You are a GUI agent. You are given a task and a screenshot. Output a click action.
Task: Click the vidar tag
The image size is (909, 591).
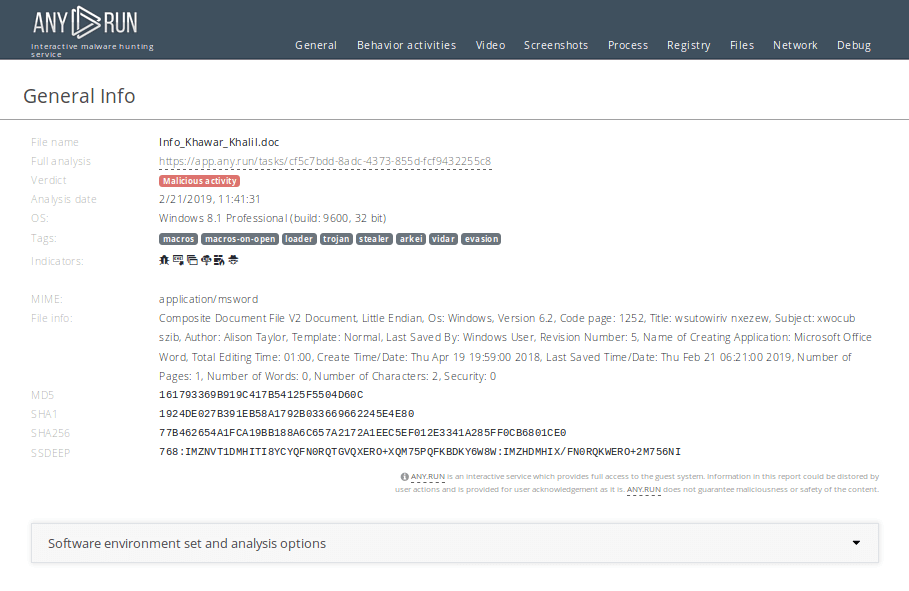coord(443,239)
